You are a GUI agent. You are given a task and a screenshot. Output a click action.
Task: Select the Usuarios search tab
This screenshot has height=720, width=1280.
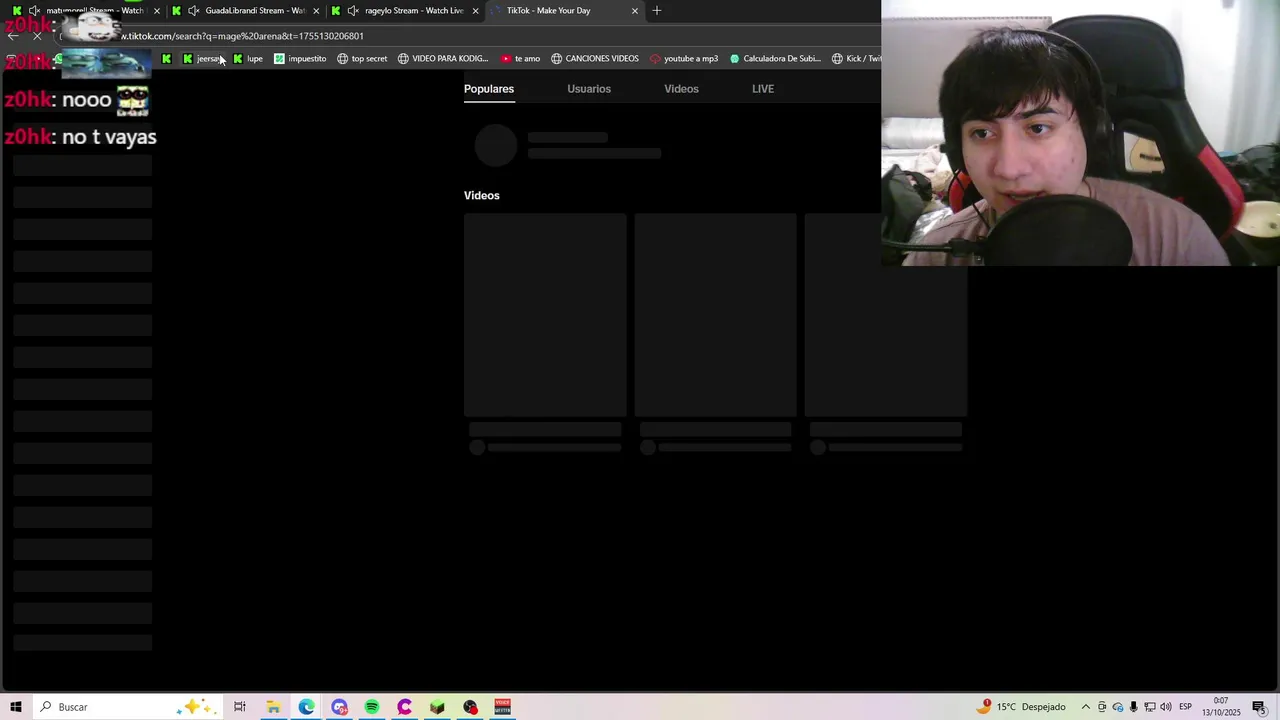589,89
